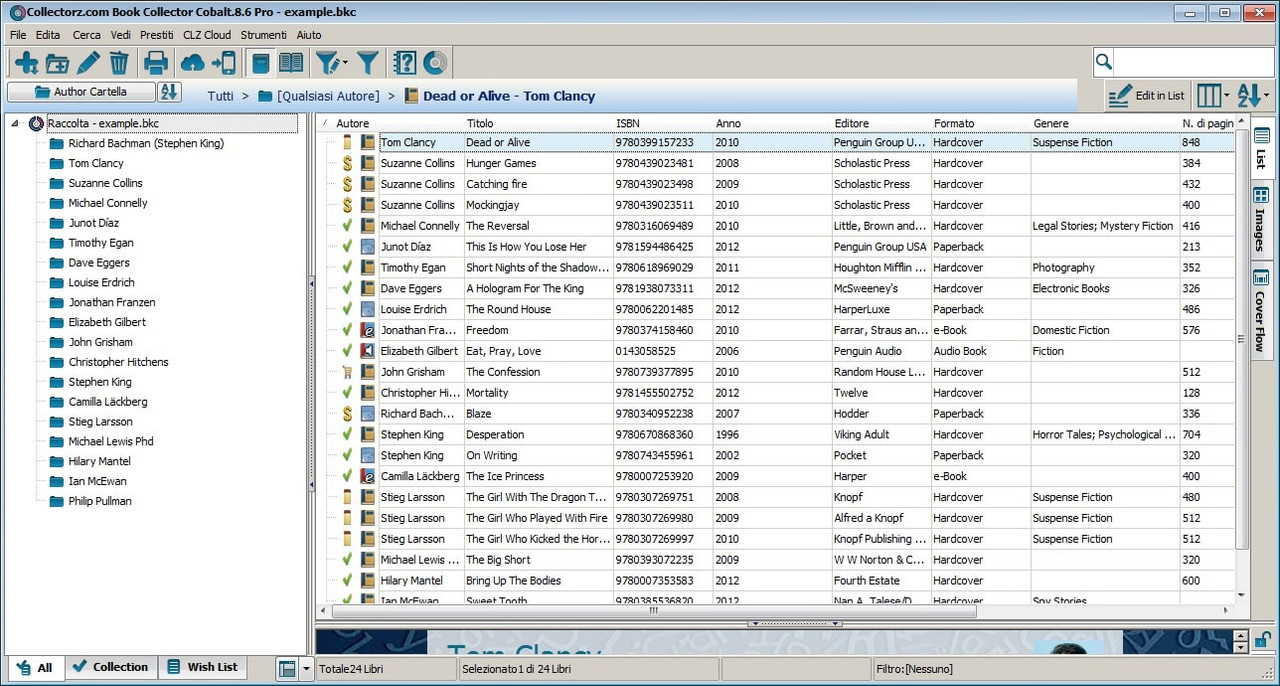Click the [Qualsiasi Autore] breadcrumb
The image size is (1280, 686).
[x=328, y=96]
